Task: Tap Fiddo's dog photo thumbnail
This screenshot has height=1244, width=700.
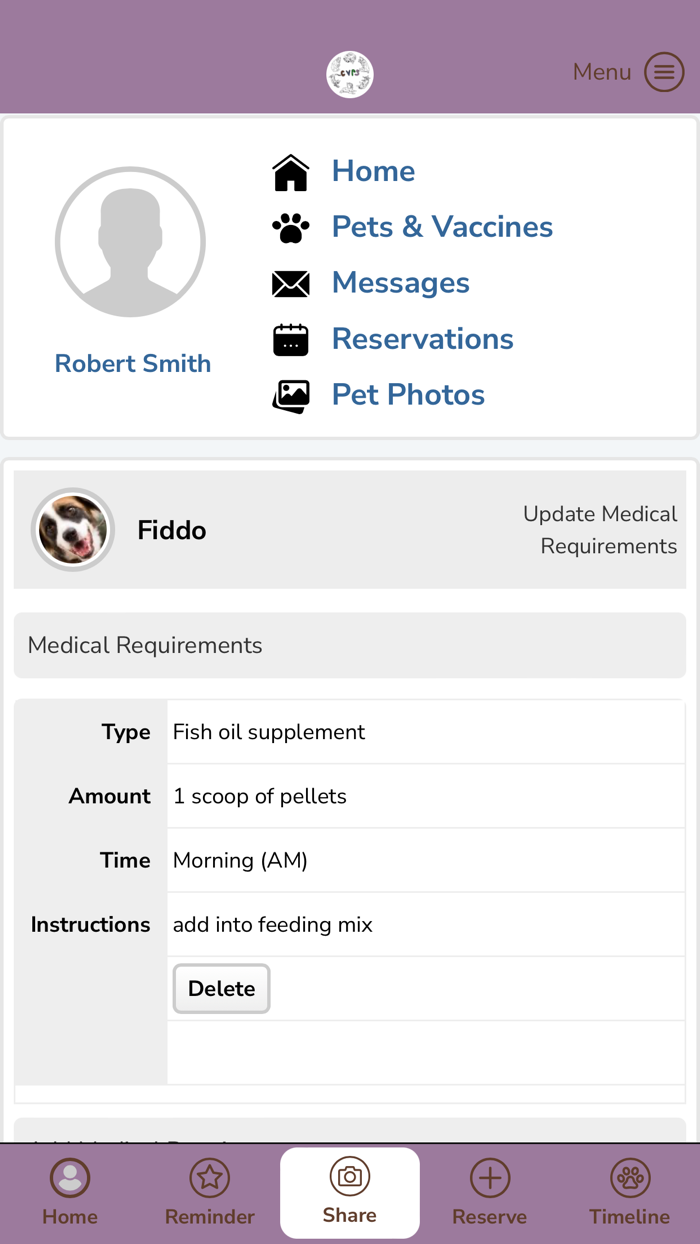Action: click(x=73, y=530)
